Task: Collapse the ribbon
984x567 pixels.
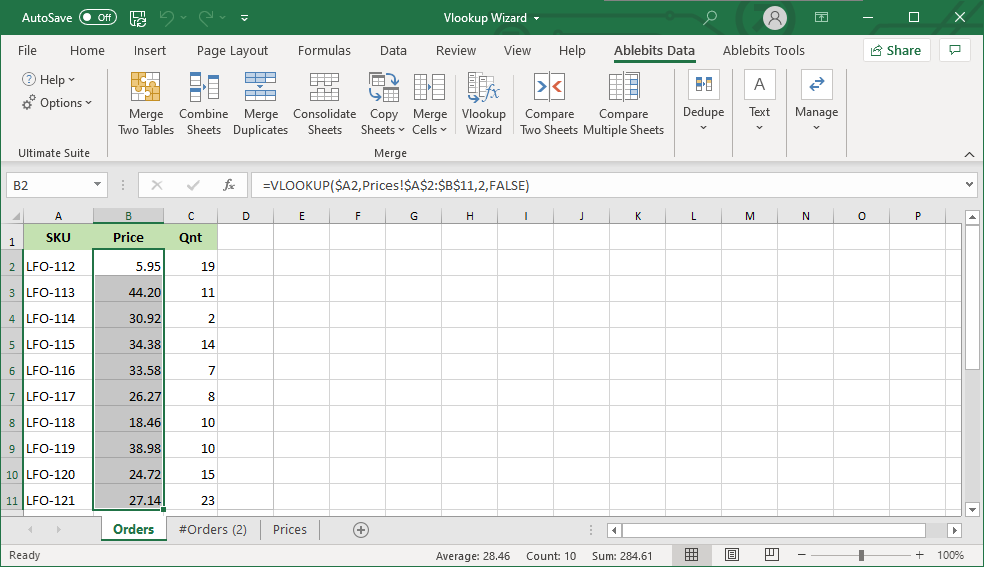Action: coord(970,154)
